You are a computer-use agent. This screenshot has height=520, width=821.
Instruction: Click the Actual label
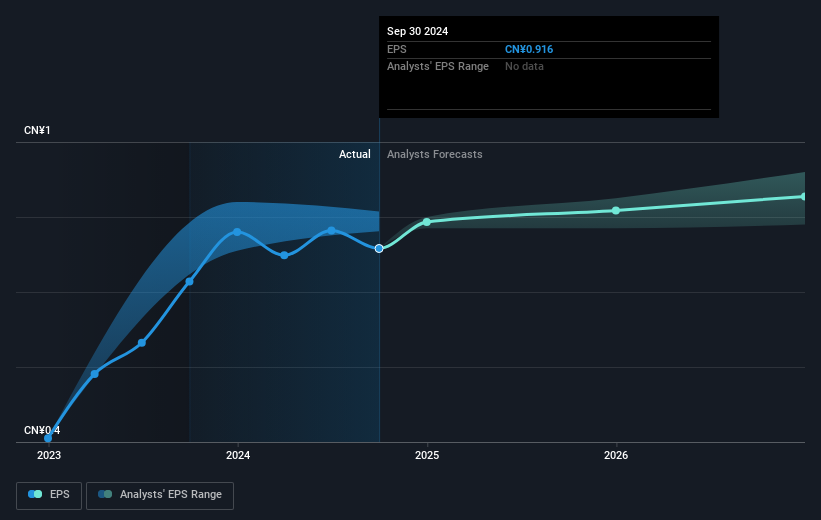[x=354, y=154]
